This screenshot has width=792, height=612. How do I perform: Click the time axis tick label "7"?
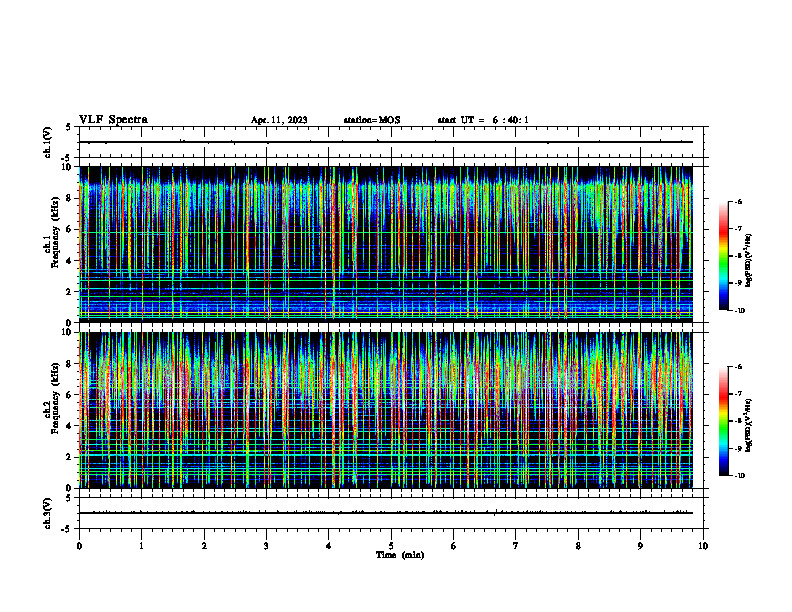pyautogui.click(x=516, y=546)
